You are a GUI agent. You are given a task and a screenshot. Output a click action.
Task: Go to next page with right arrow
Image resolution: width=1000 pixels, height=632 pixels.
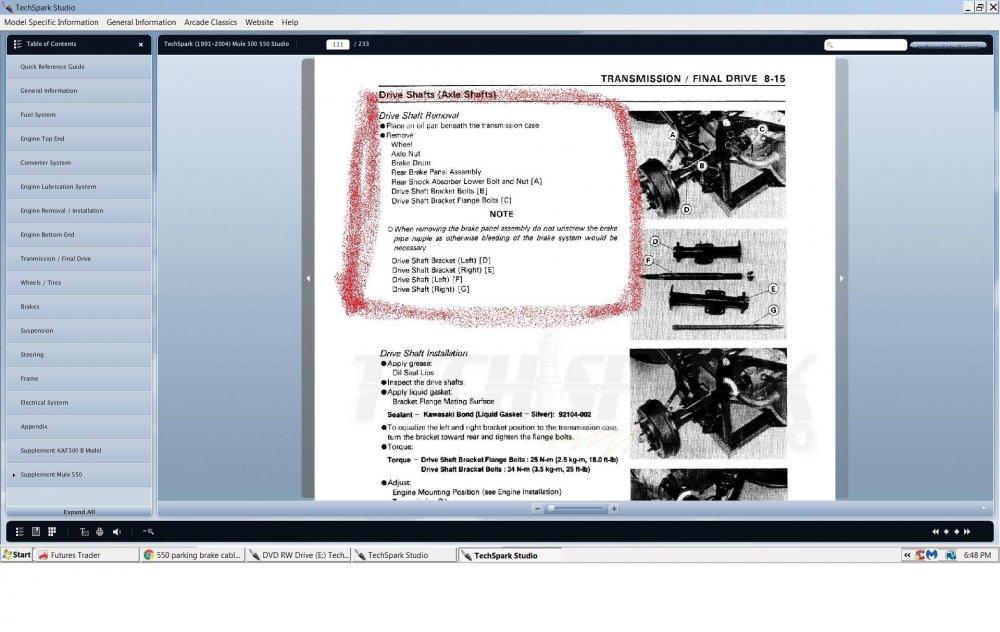pos(841,279)
